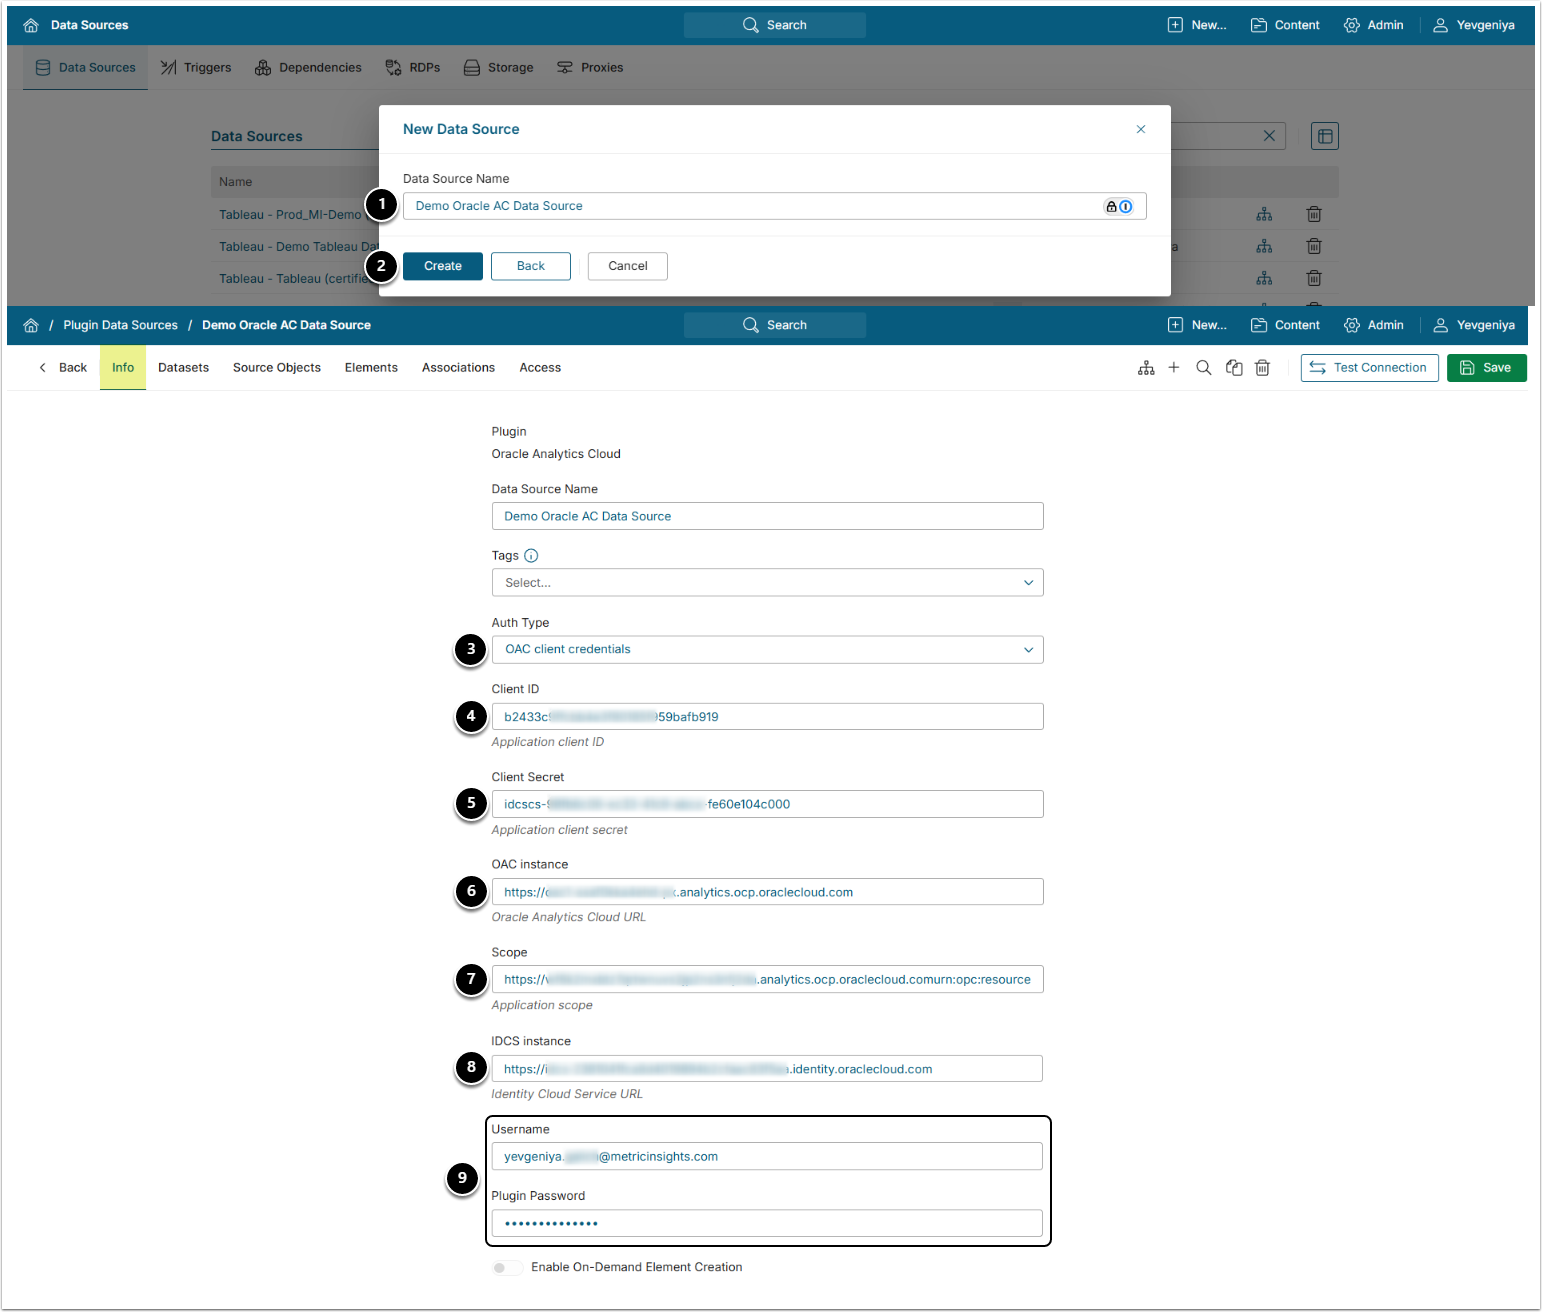
Task: Click into the Client ID field
Action: [767, 717]
